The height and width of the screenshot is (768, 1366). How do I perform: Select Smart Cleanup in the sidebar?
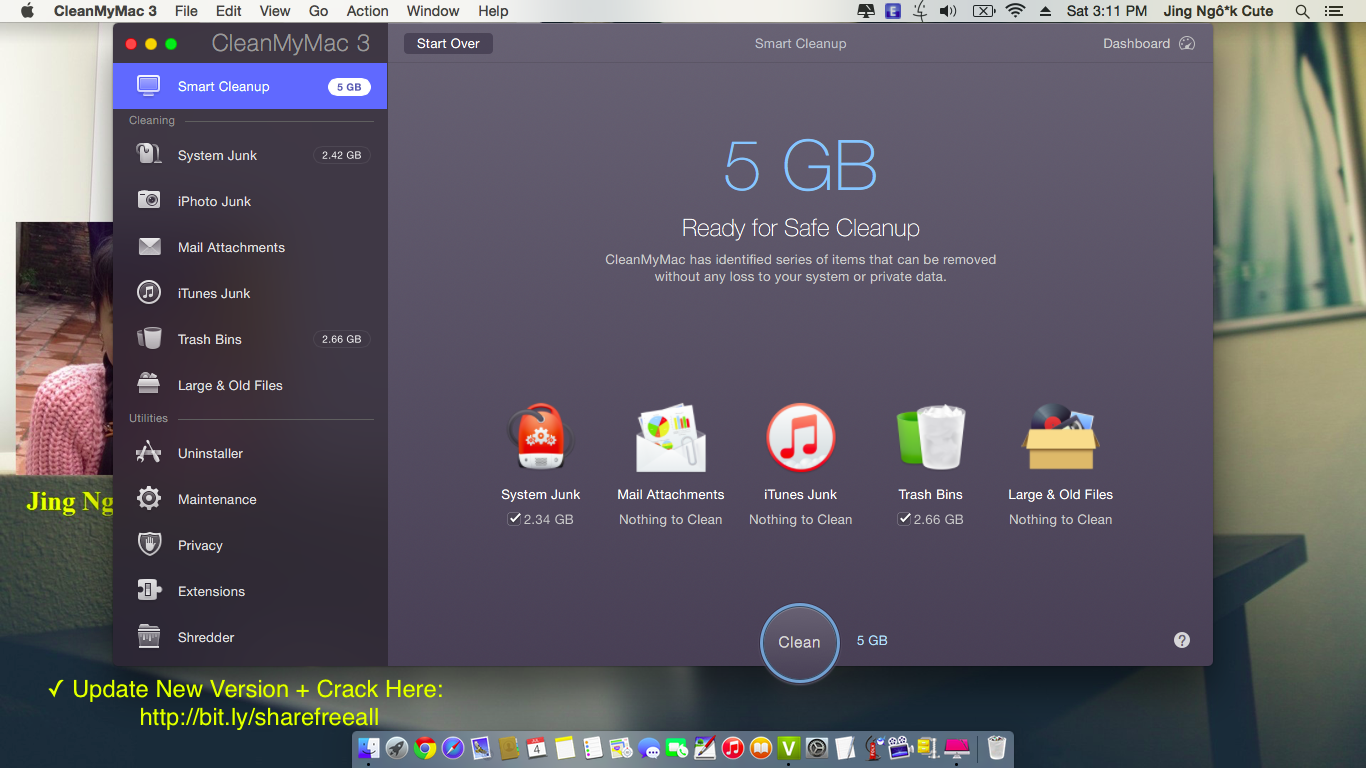click(250, 86)
